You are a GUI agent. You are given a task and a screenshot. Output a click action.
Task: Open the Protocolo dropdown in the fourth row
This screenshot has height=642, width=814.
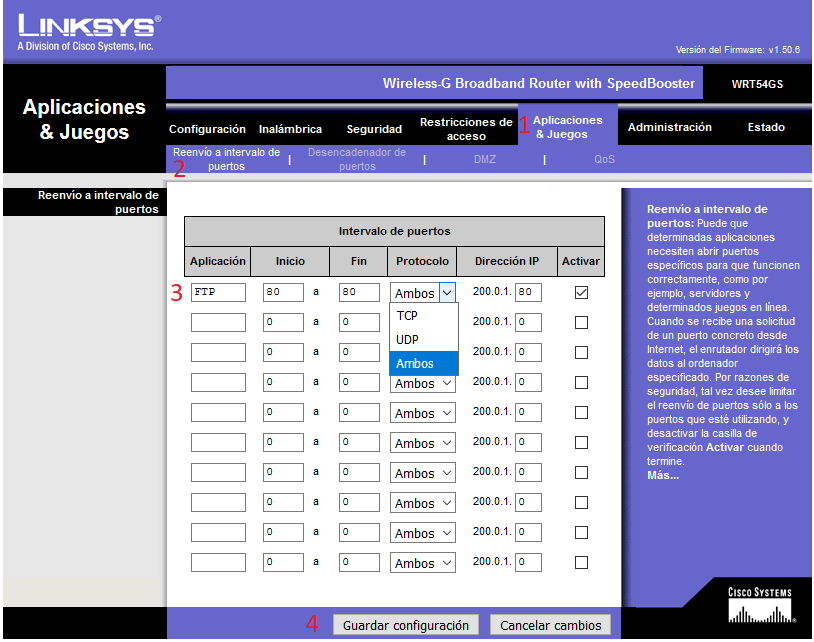pyautogui.click(x=423, y=384)
